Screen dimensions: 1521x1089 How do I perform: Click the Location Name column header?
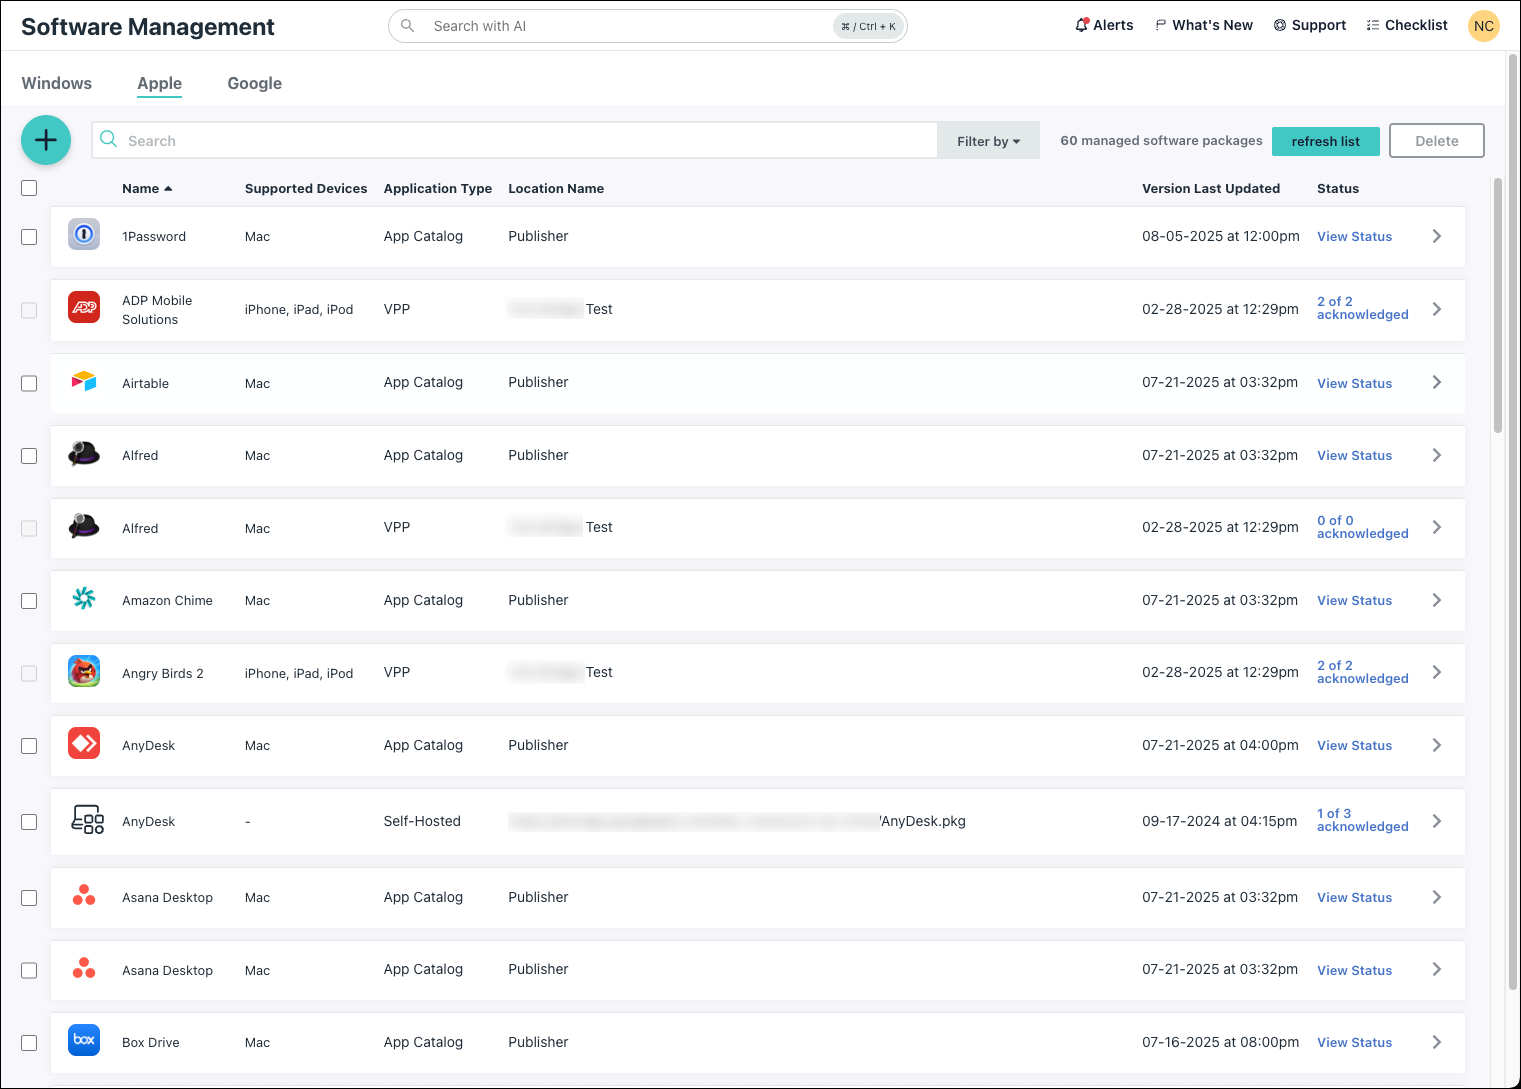click(556, 188)
